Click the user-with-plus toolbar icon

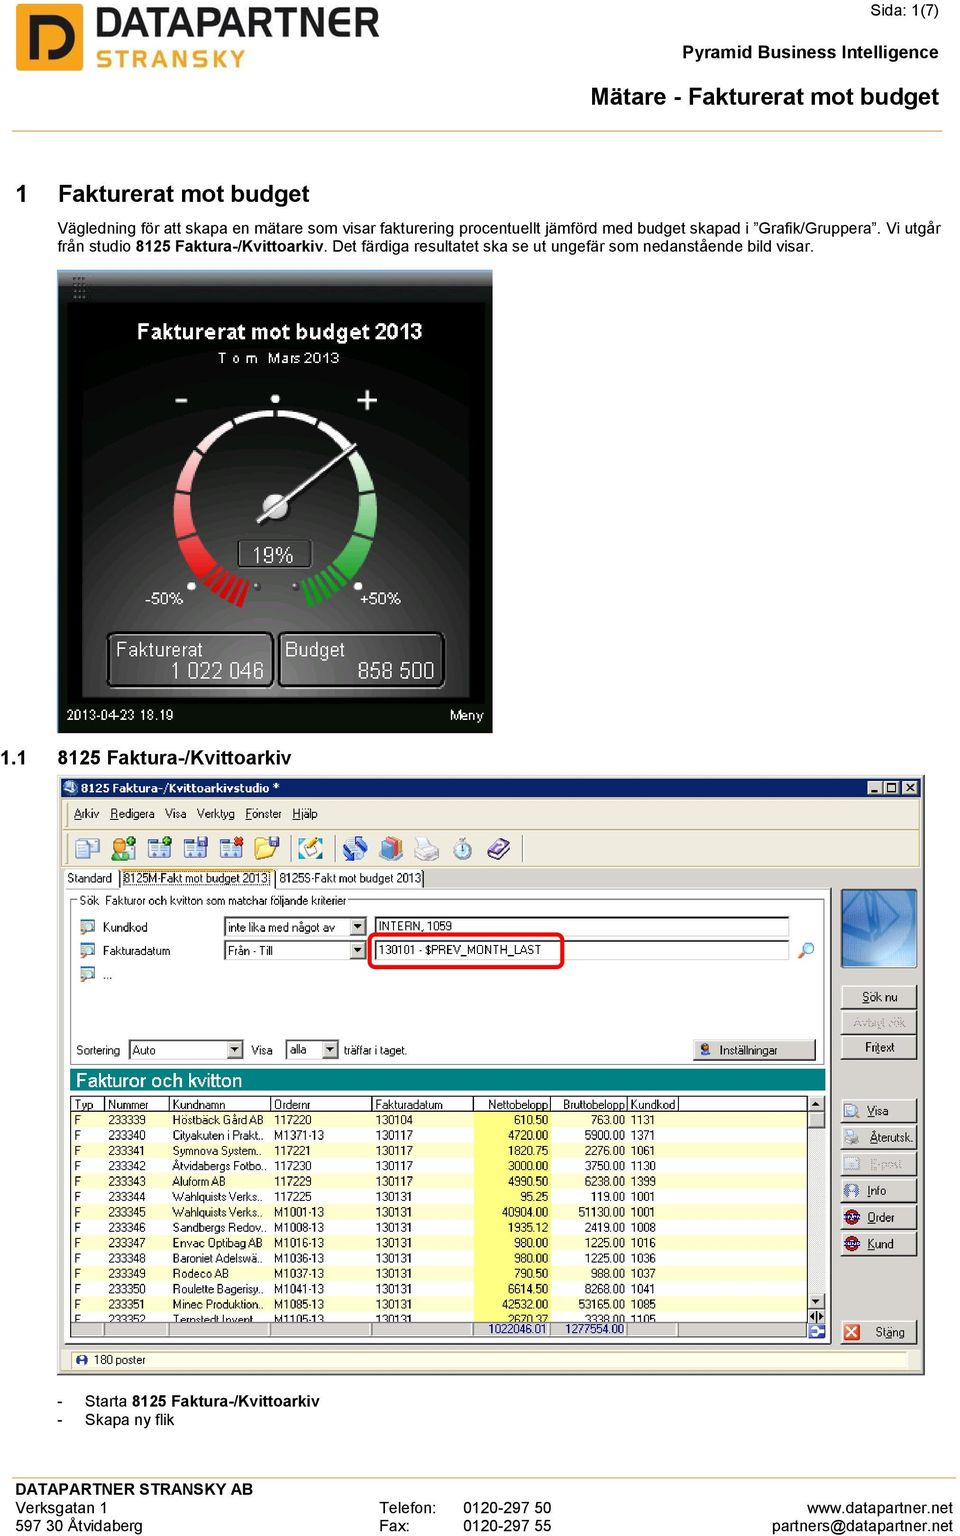124,849
